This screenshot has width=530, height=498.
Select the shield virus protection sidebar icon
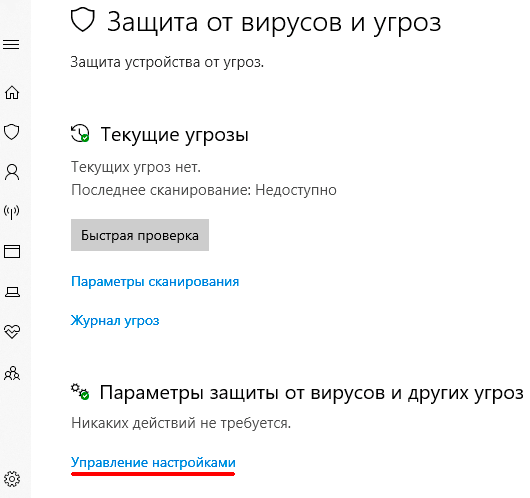(11, 132)
